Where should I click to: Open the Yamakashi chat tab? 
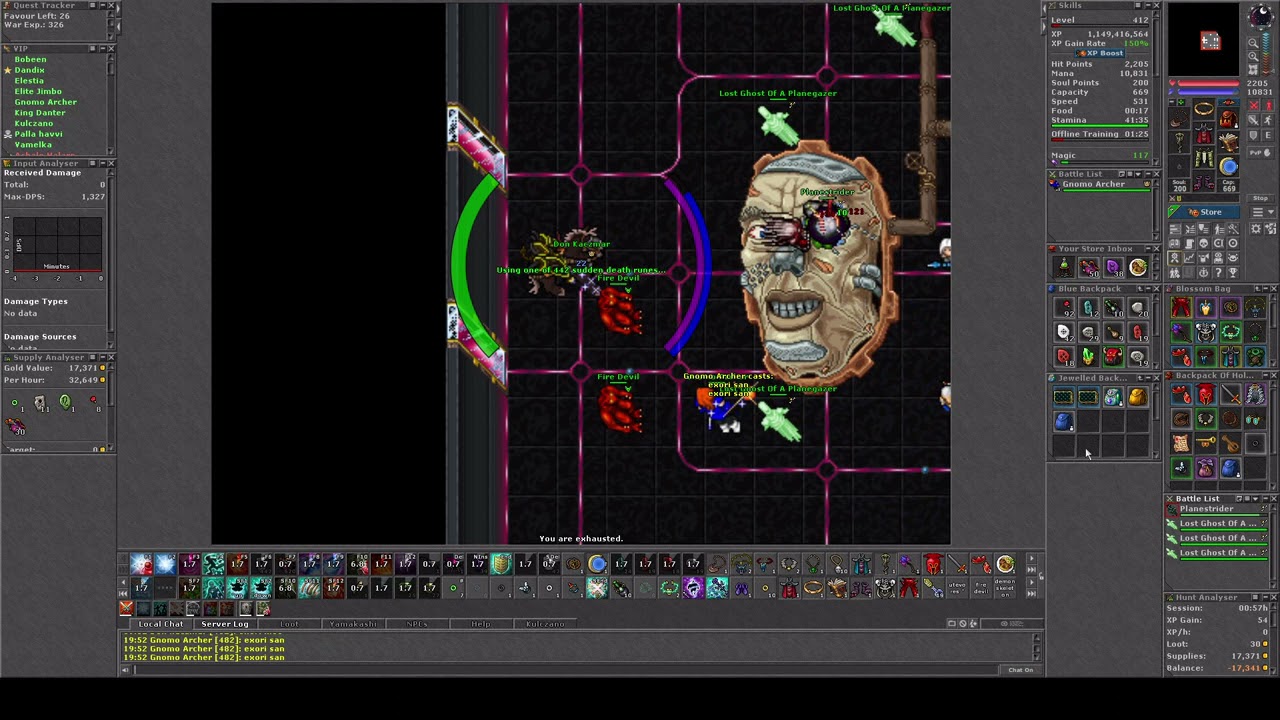click(x=353, y=624)
